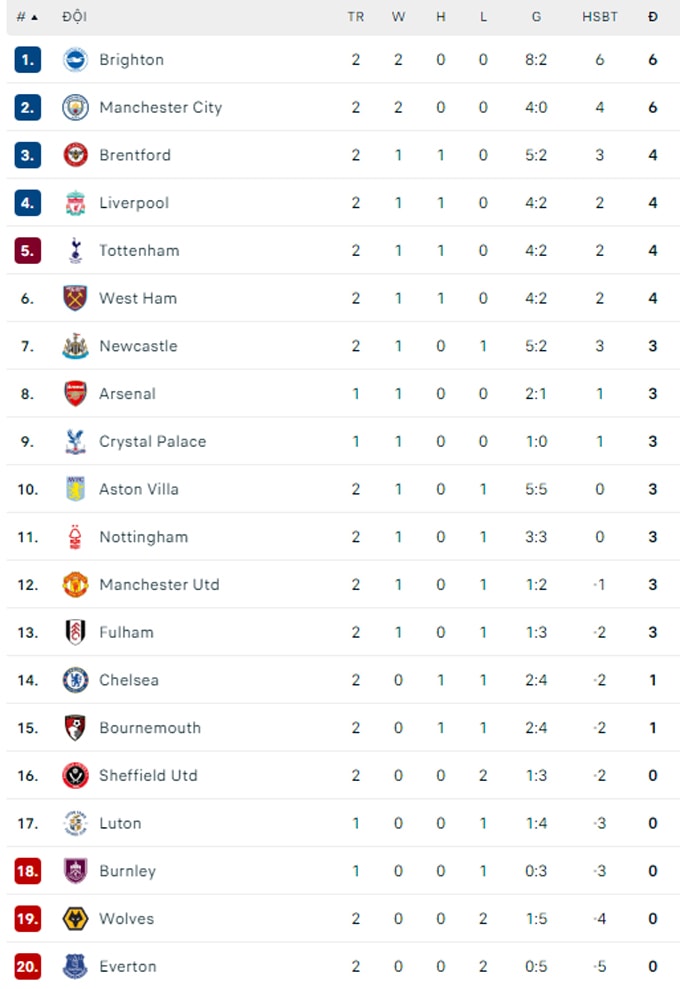
Task: Click the red position 18 badge
Action: [x=28, y=871]
